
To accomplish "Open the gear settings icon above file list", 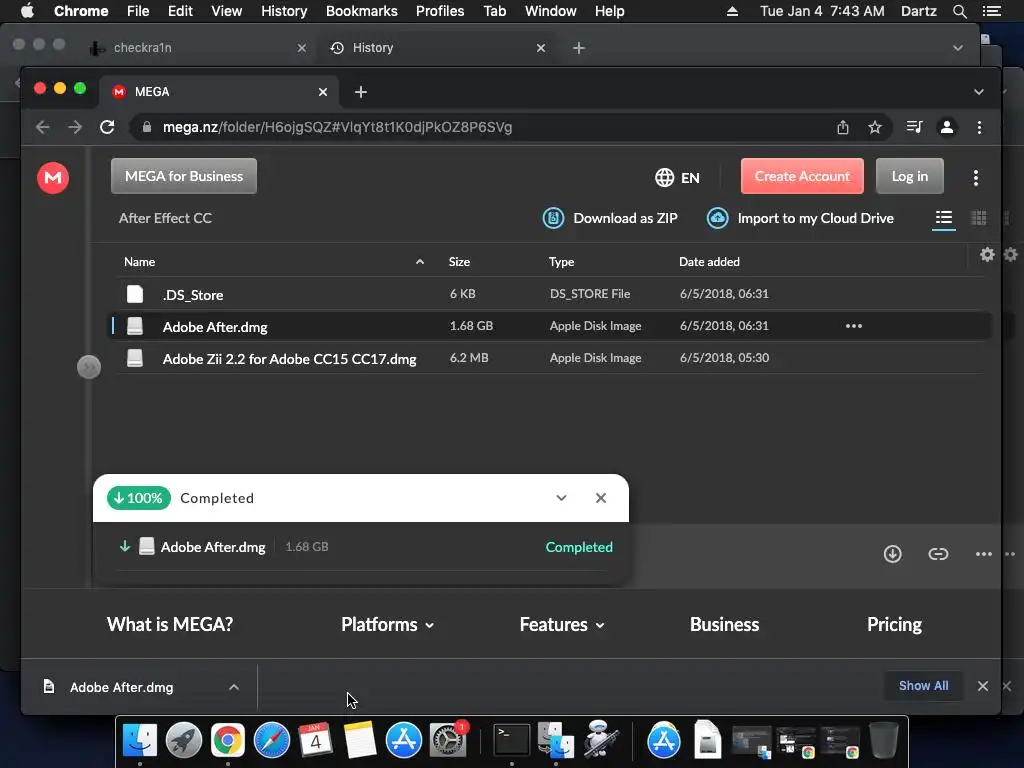I will pos(987,255).
